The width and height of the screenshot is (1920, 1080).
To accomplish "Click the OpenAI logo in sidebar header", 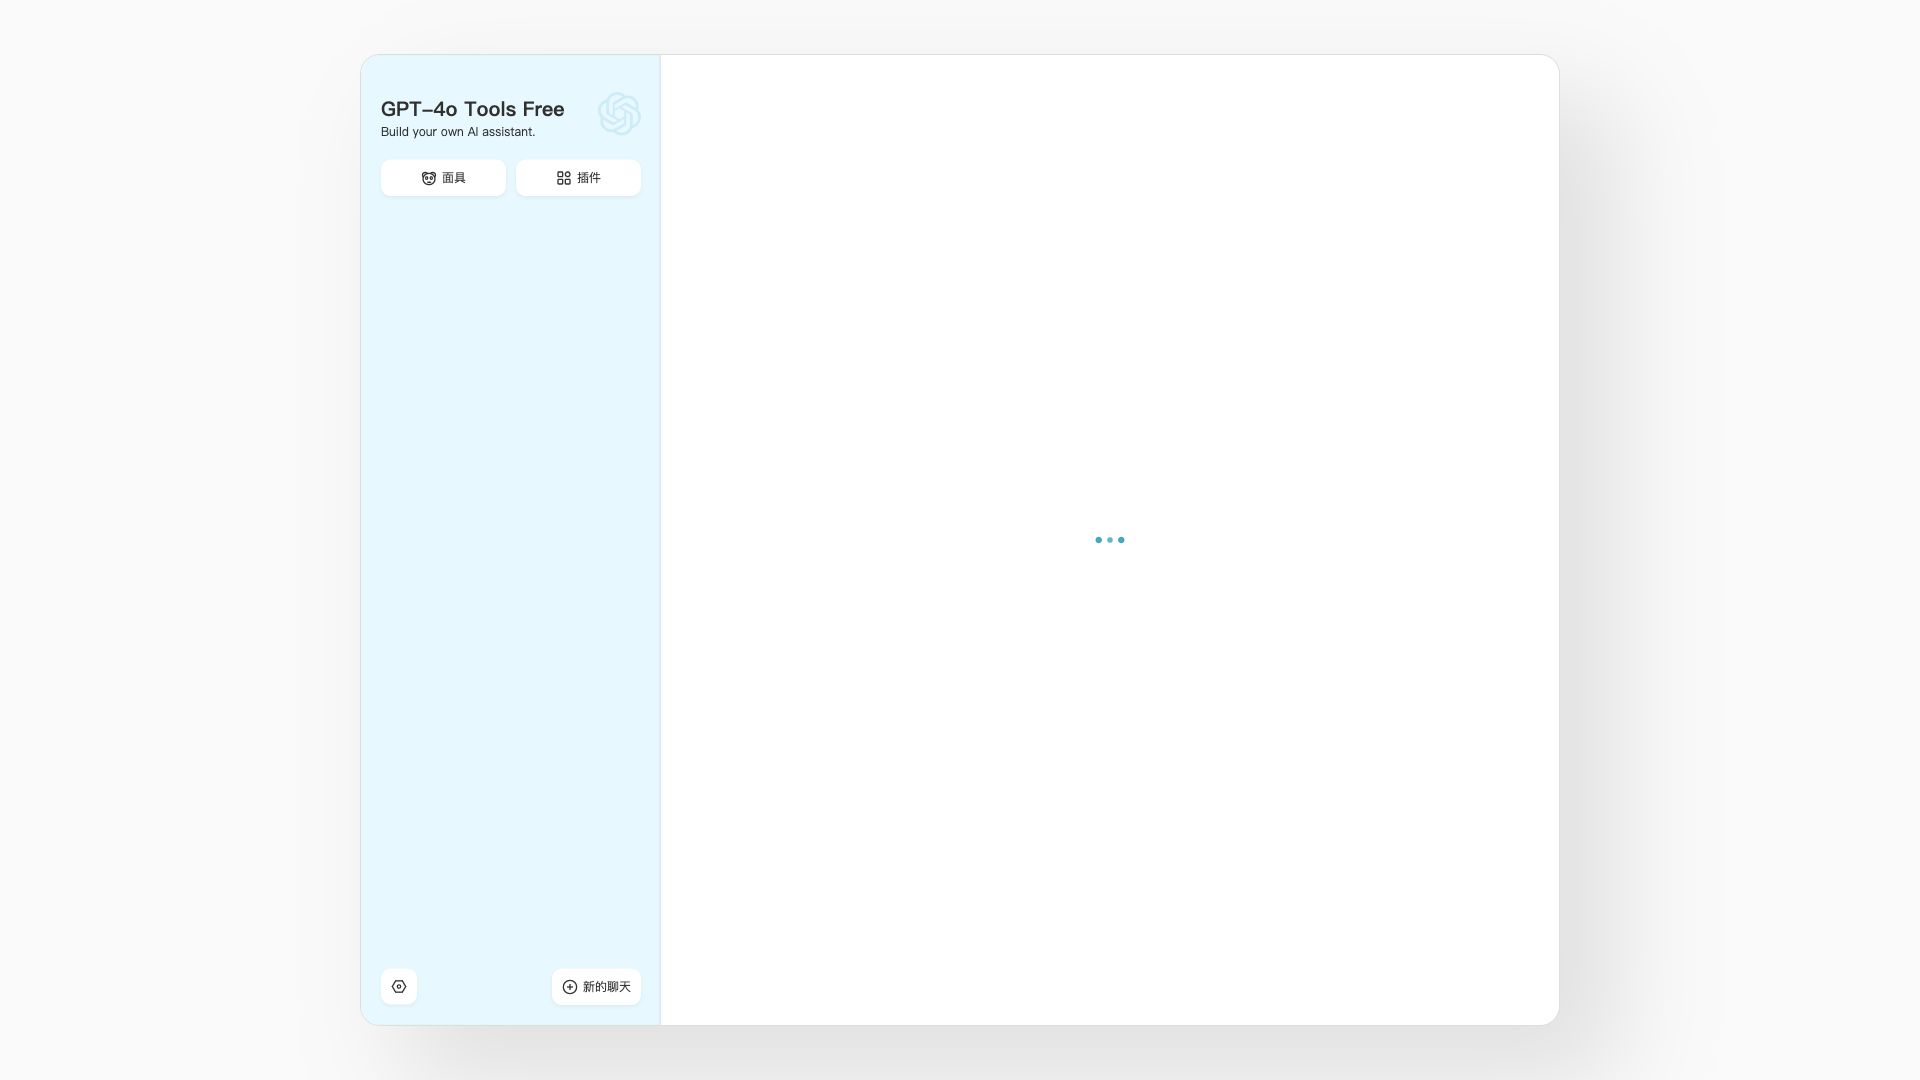I will [619, 114].
